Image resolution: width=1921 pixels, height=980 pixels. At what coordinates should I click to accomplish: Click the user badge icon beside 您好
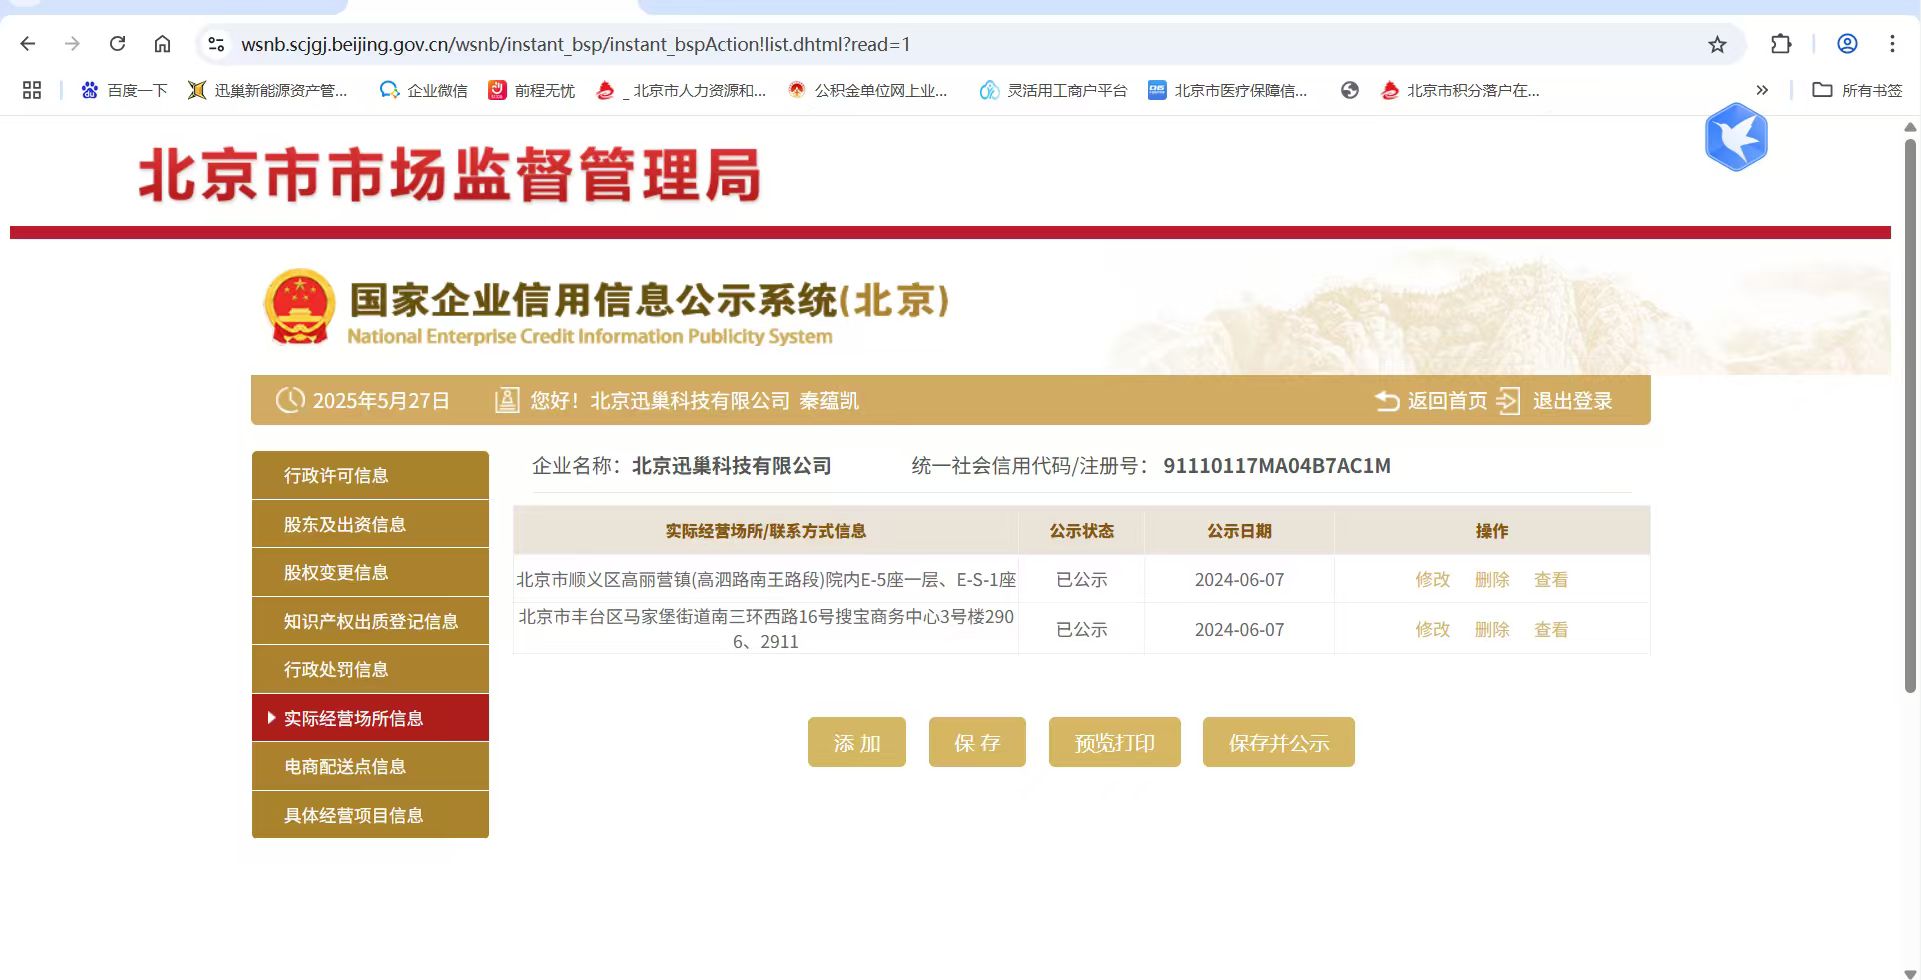[507, 400]
